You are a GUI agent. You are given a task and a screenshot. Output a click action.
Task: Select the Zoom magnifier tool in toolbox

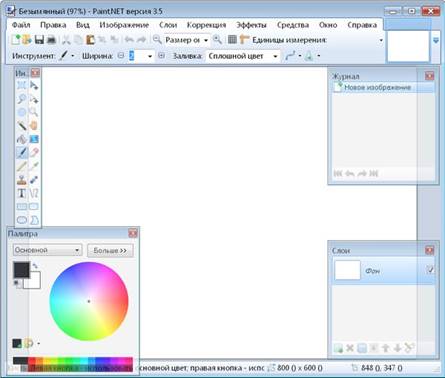pos(34,112)
